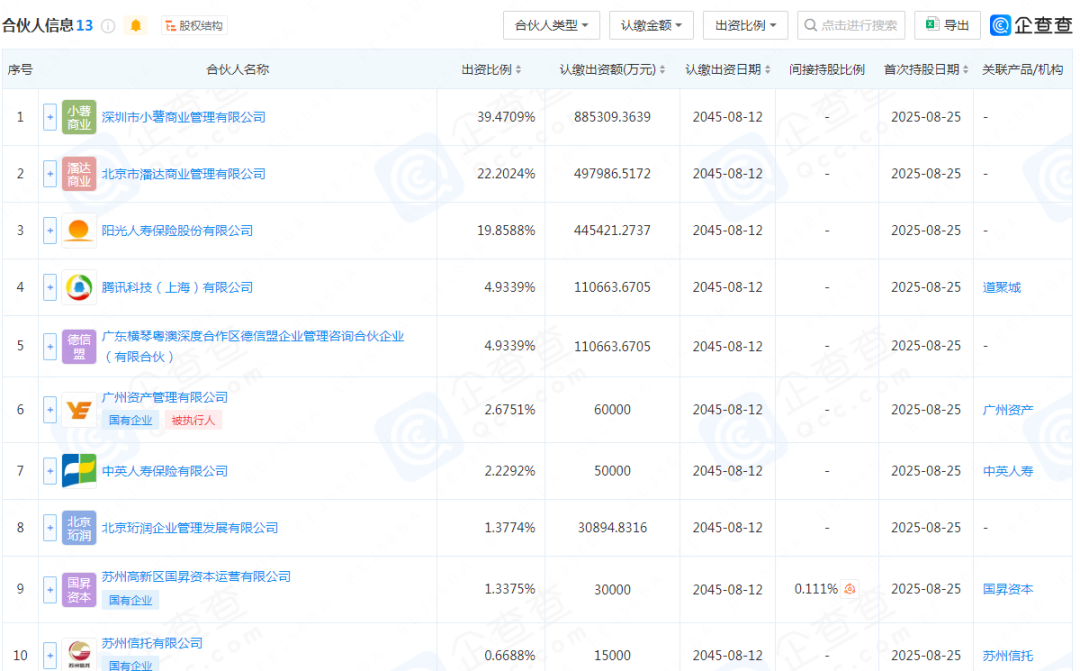The image size is (1080, 671).
Task: Click the 广州资产管理 orange logo
Action: [x=79, y=410]
